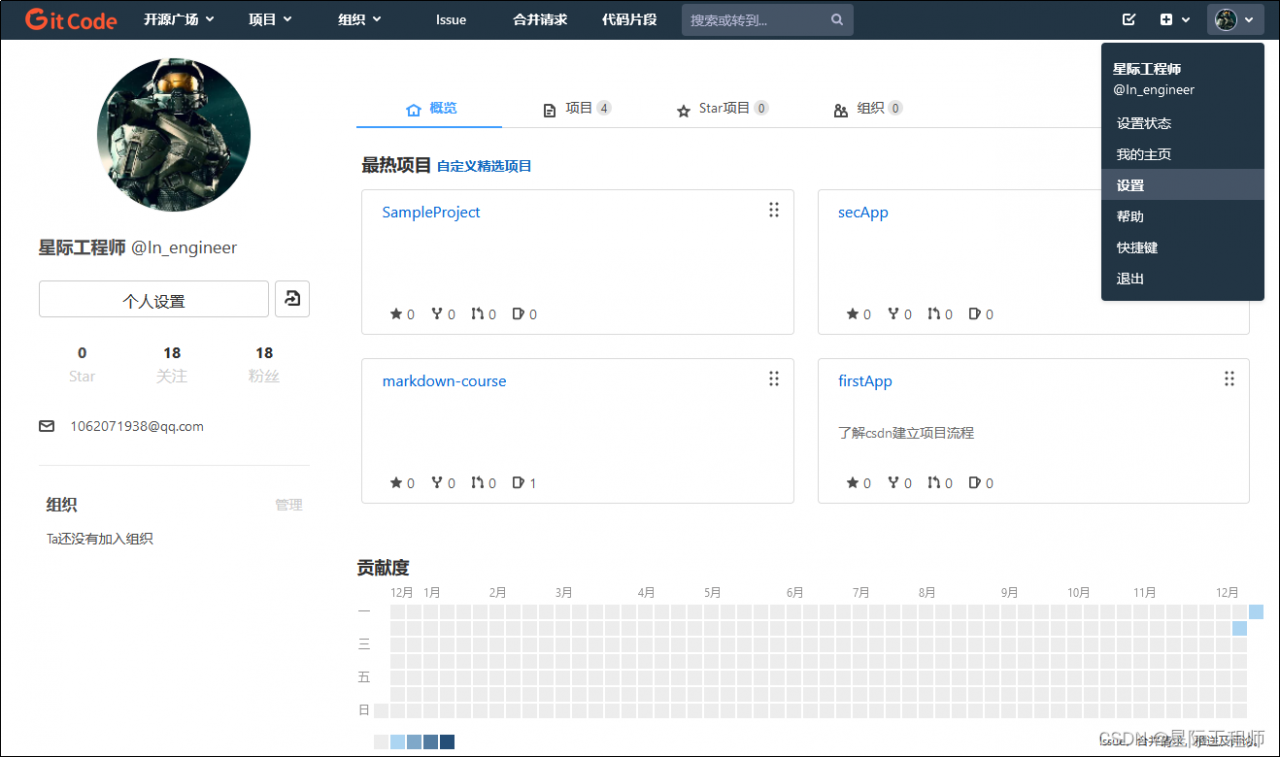Click the text Ta还没有加入组织
Image resolution: width=1280 pixels, height=757 pixels.
tap(100, 539)
